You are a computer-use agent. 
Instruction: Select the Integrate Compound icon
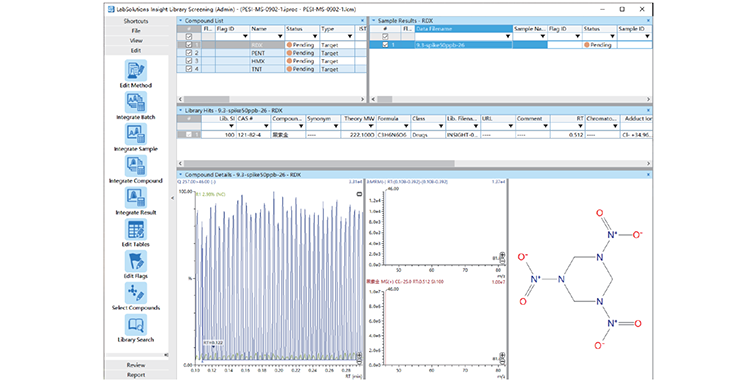point(136,166)
